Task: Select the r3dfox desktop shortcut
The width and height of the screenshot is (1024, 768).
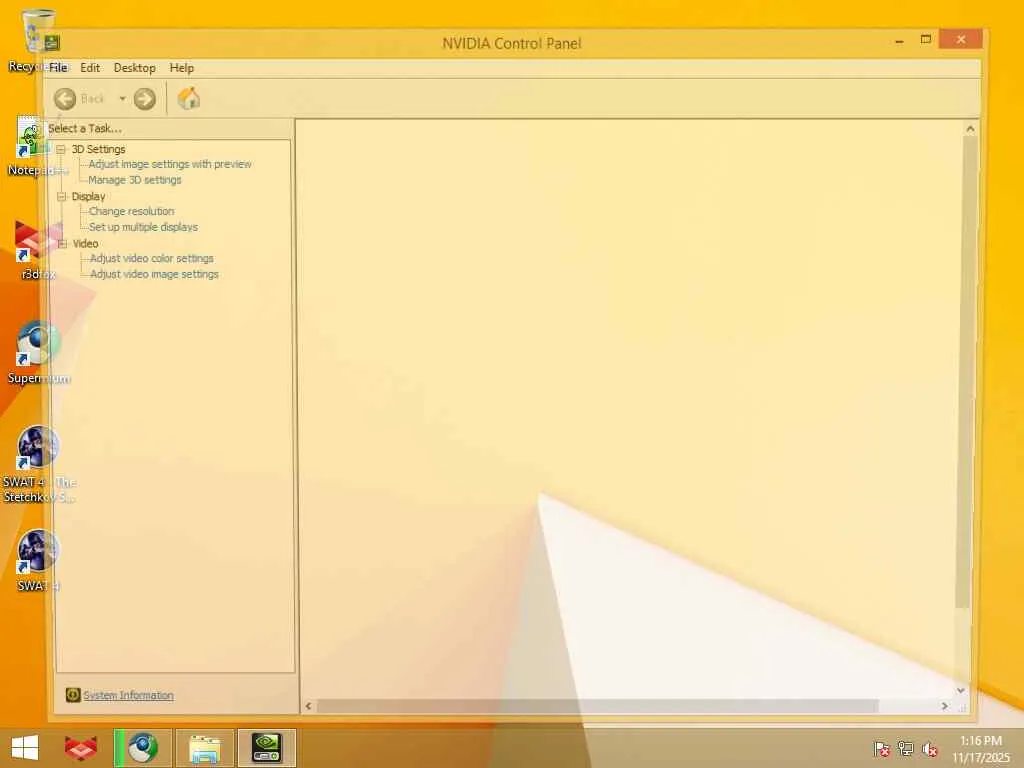Action: 38,250
